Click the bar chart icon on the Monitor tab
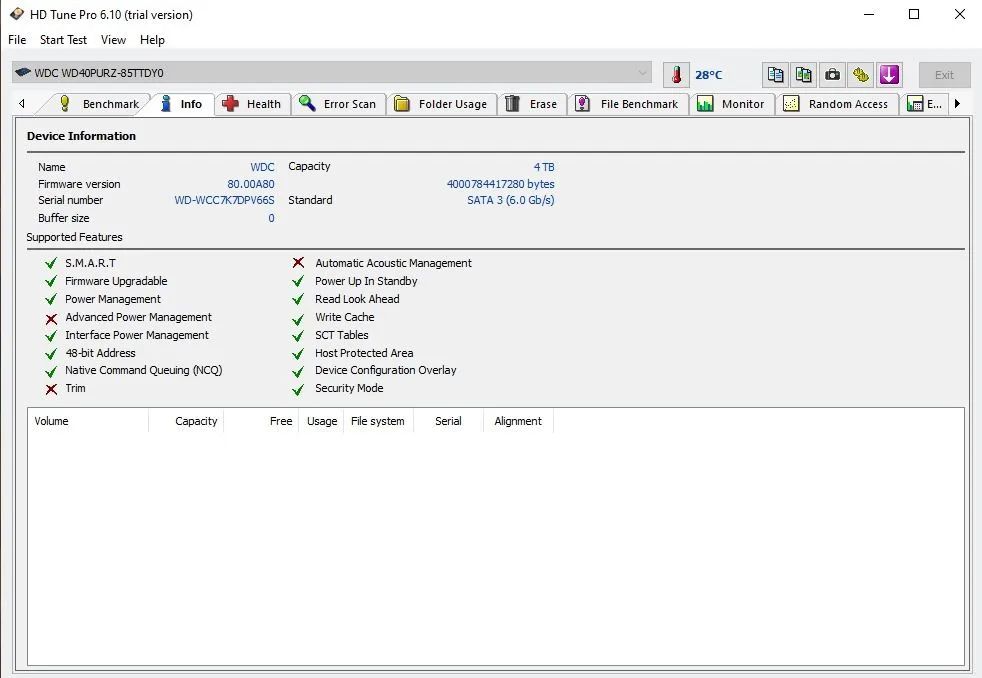Image resolution: width=982 pixels, height=678 pixels. 705,103
